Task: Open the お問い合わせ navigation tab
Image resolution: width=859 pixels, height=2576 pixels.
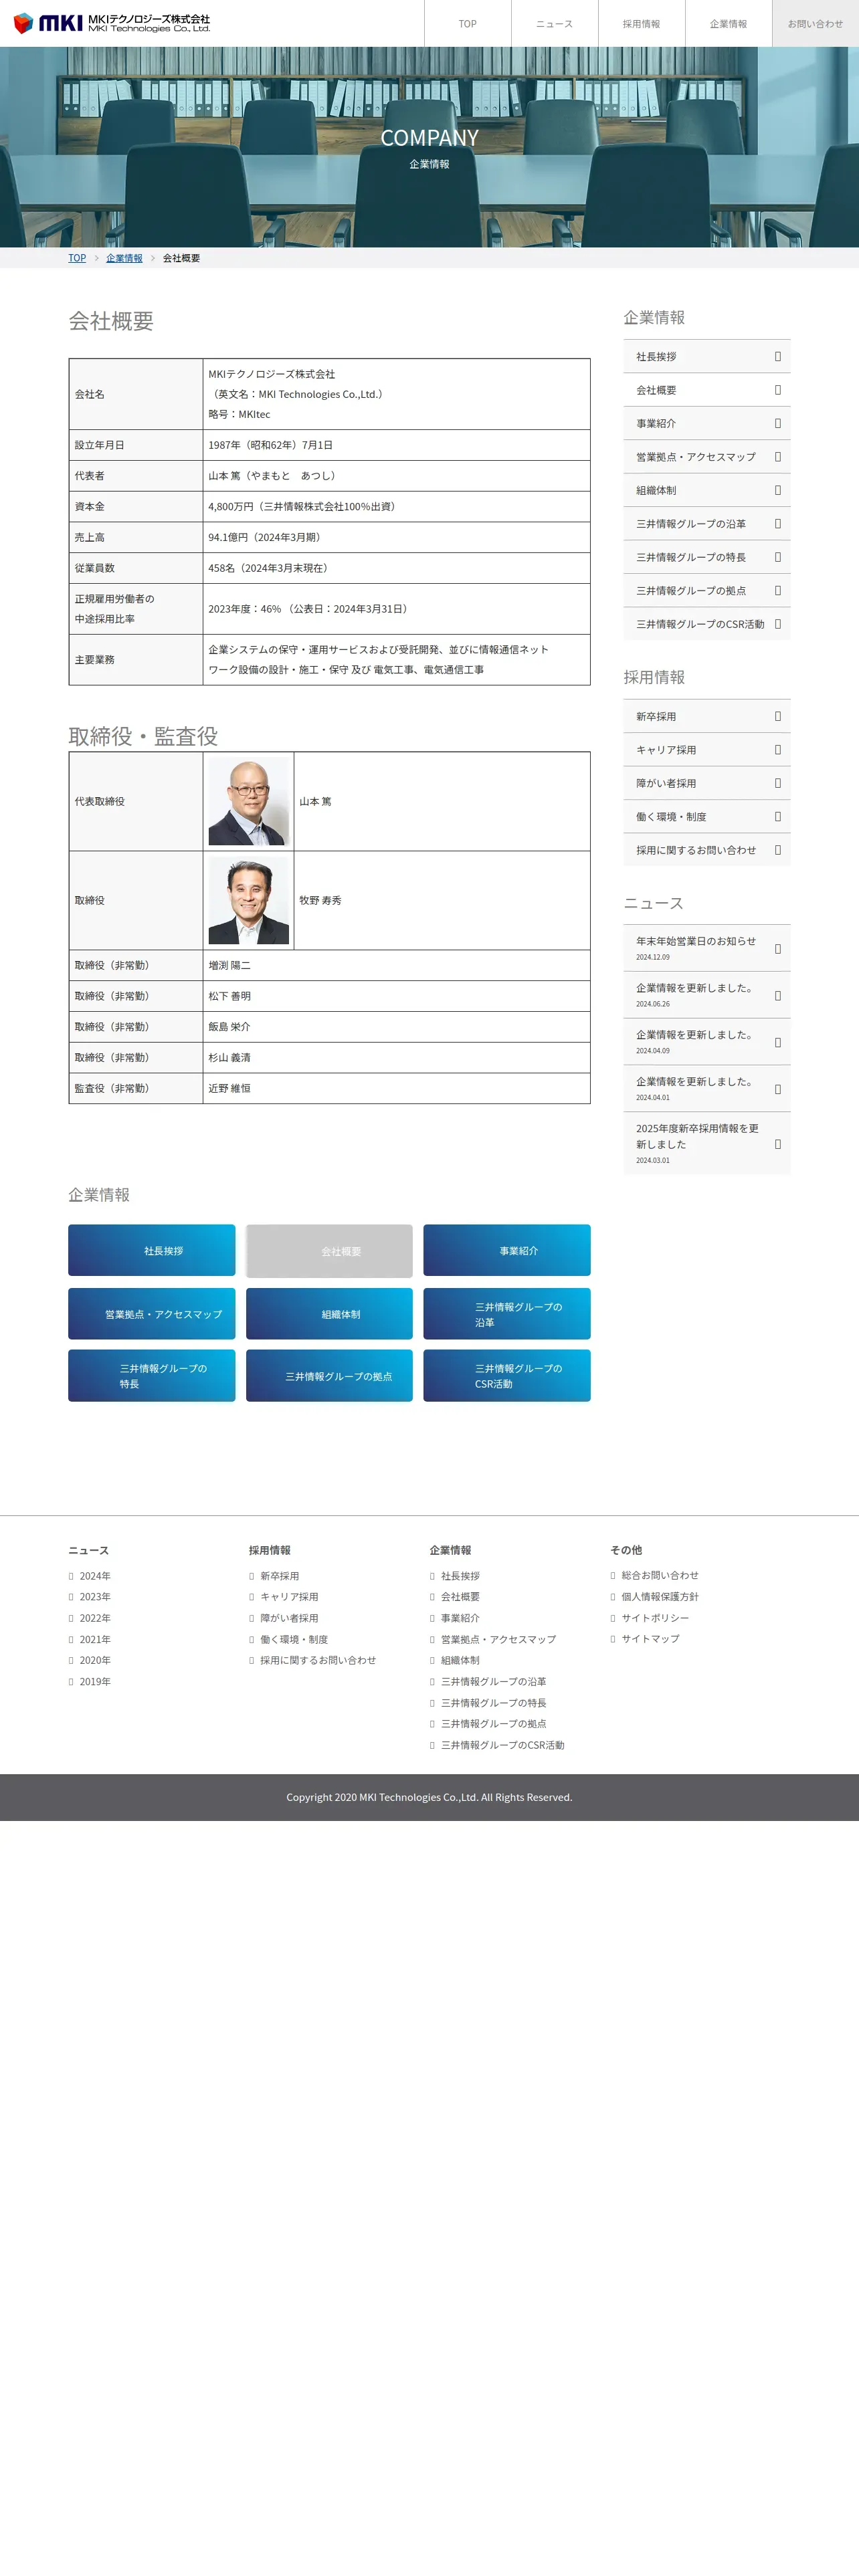Action: tap(815, 23)
